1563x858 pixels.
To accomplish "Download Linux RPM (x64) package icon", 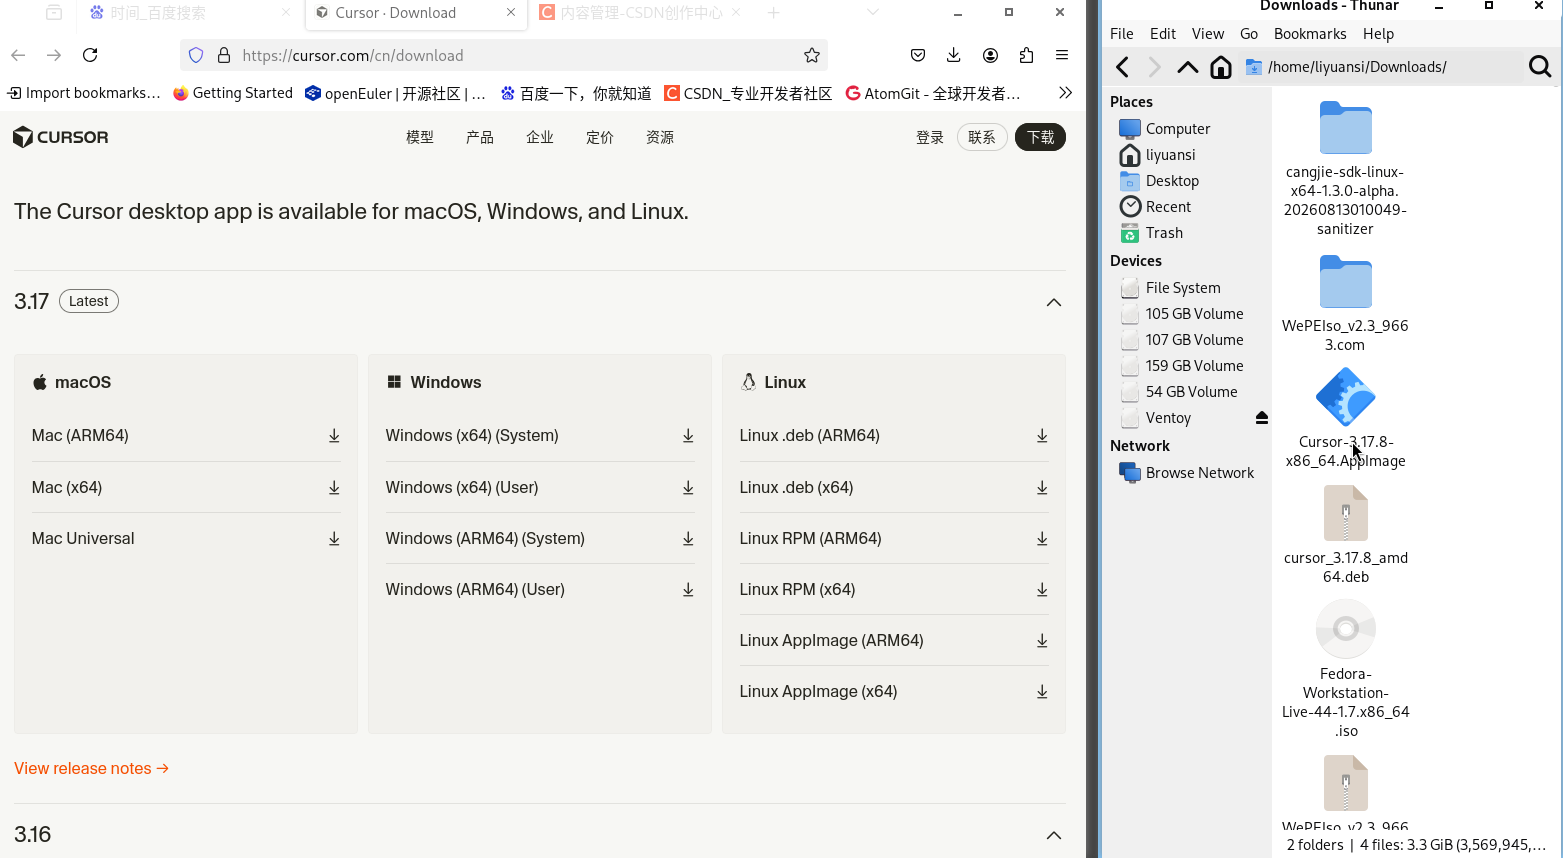I will 1042,590.
